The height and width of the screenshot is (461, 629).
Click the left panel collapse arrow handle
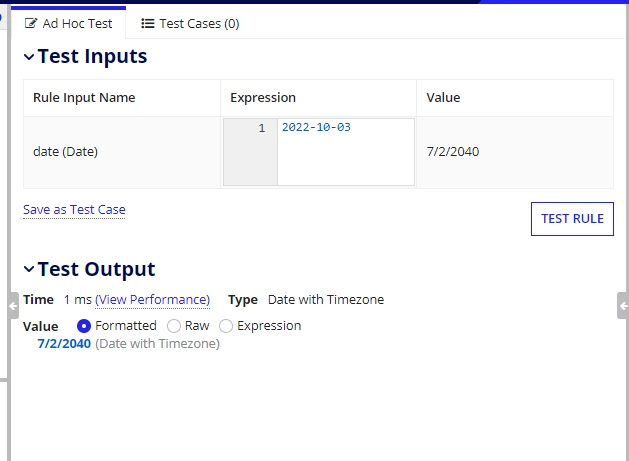pyautogui.click(x=13, y=306)
